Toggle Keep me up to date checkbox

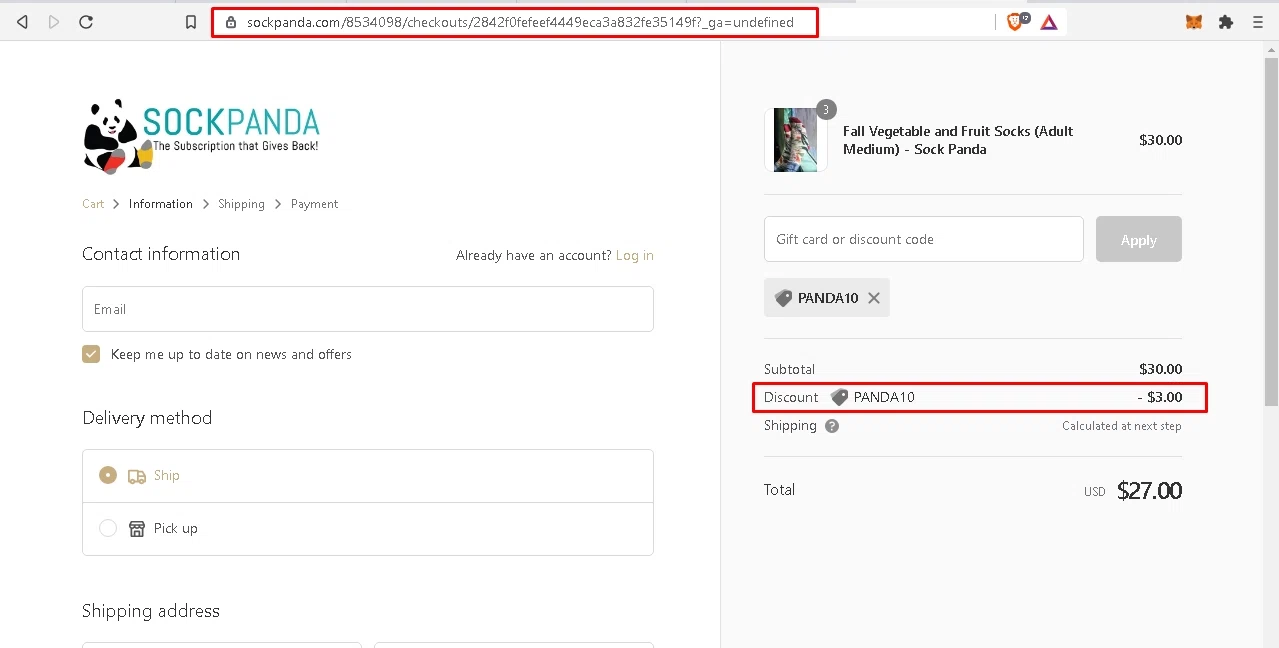pos(91,354)
